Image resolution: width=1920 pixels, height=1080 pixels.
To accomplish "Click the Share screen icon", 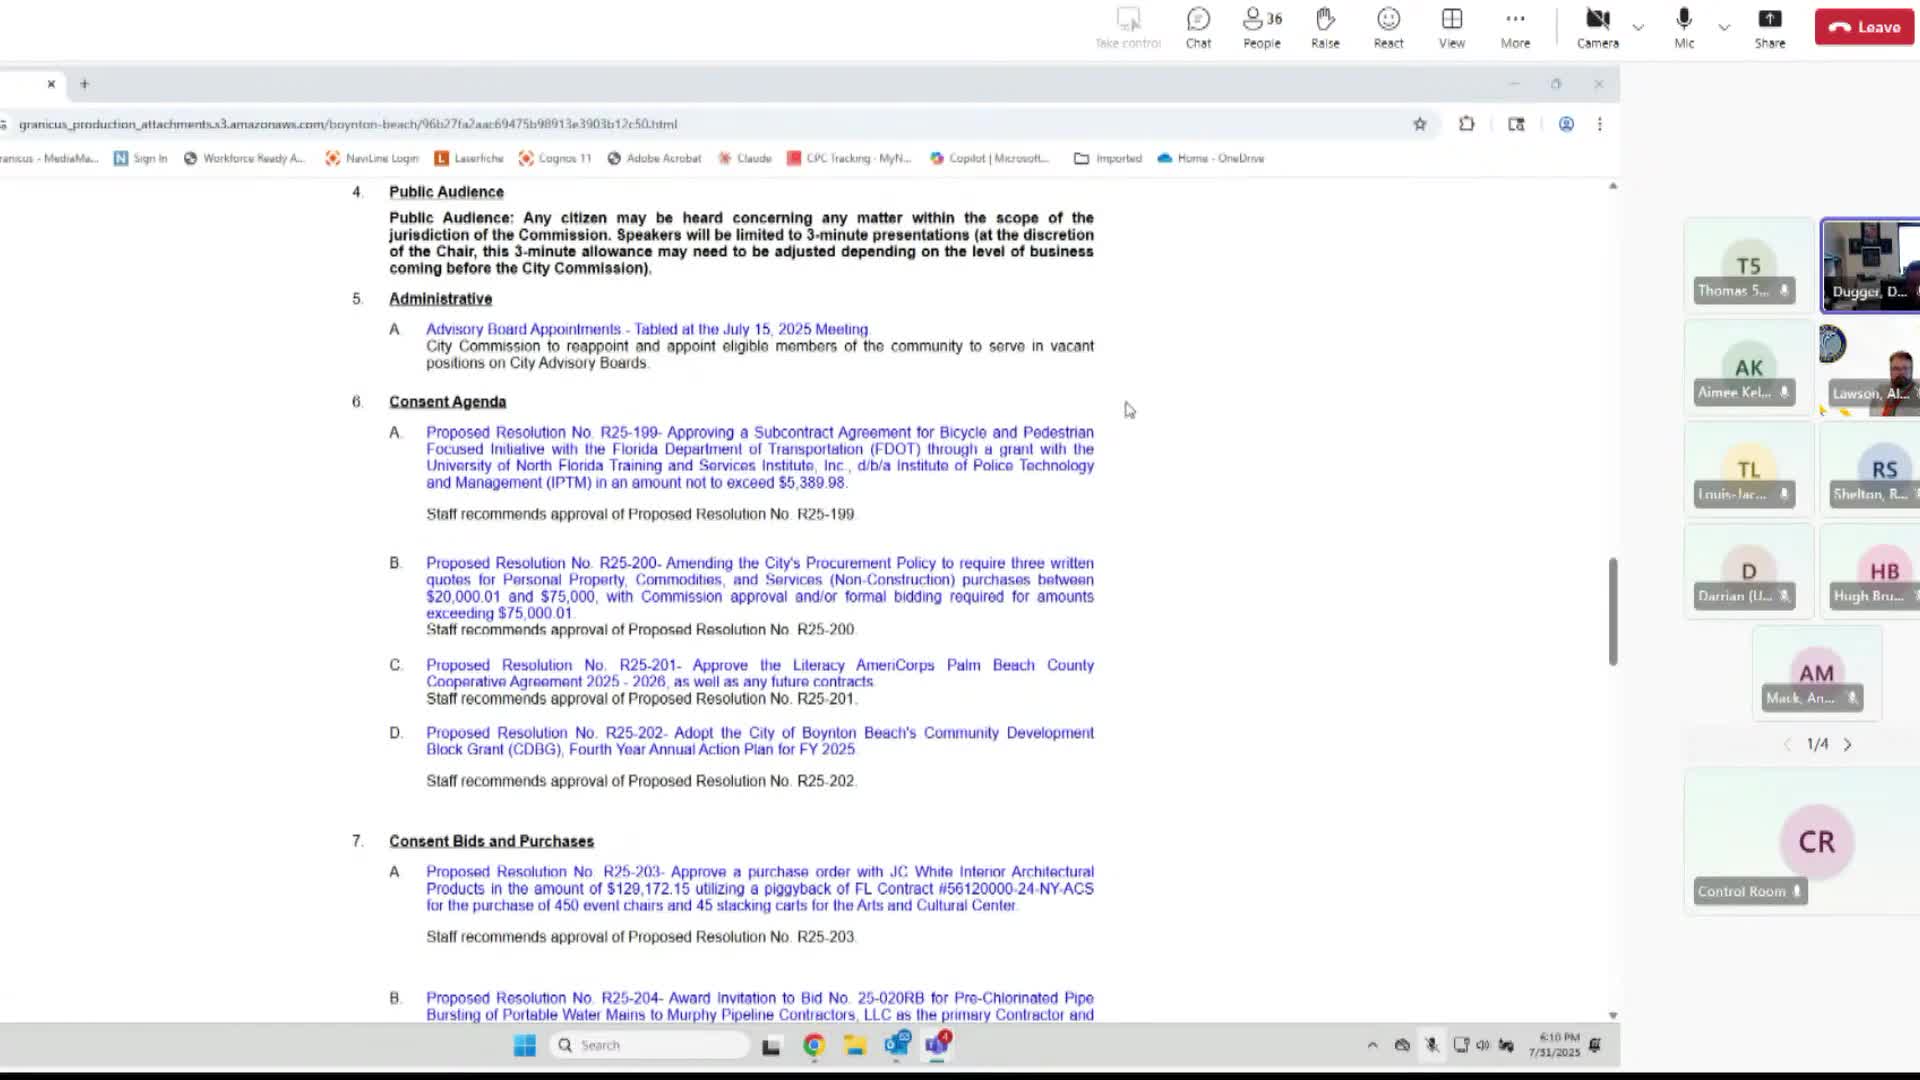I will point(1769,27).
